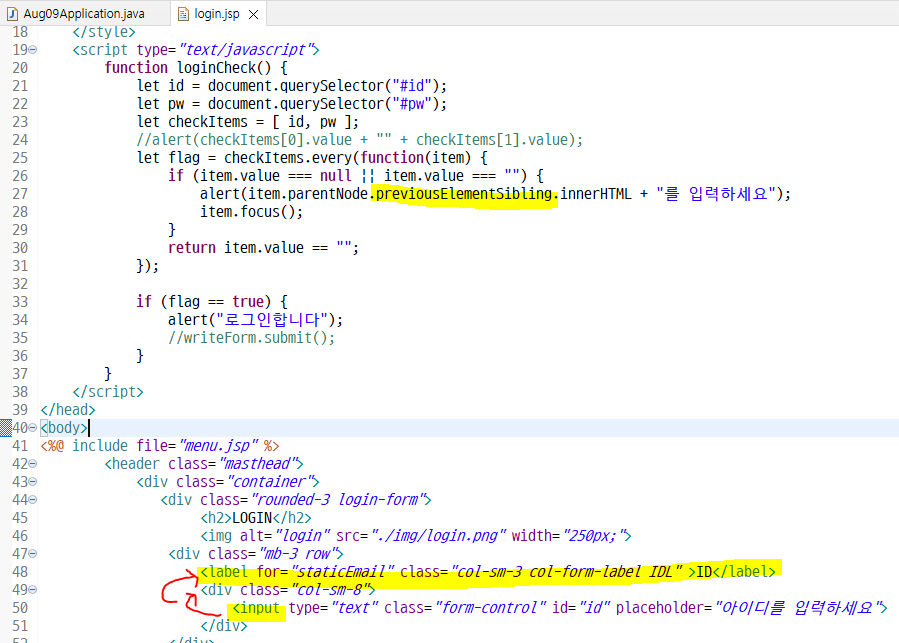Collapse the mb-3 row div at line 47
Screen dimensions: 899x643
[x=33, y=554]
